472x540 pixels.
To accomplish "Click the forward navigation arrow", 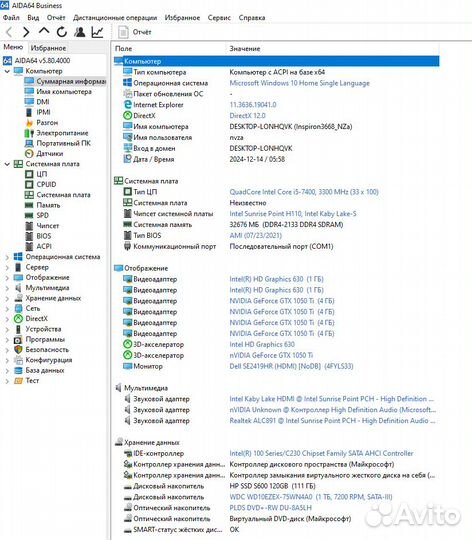I will pos(26,32).
